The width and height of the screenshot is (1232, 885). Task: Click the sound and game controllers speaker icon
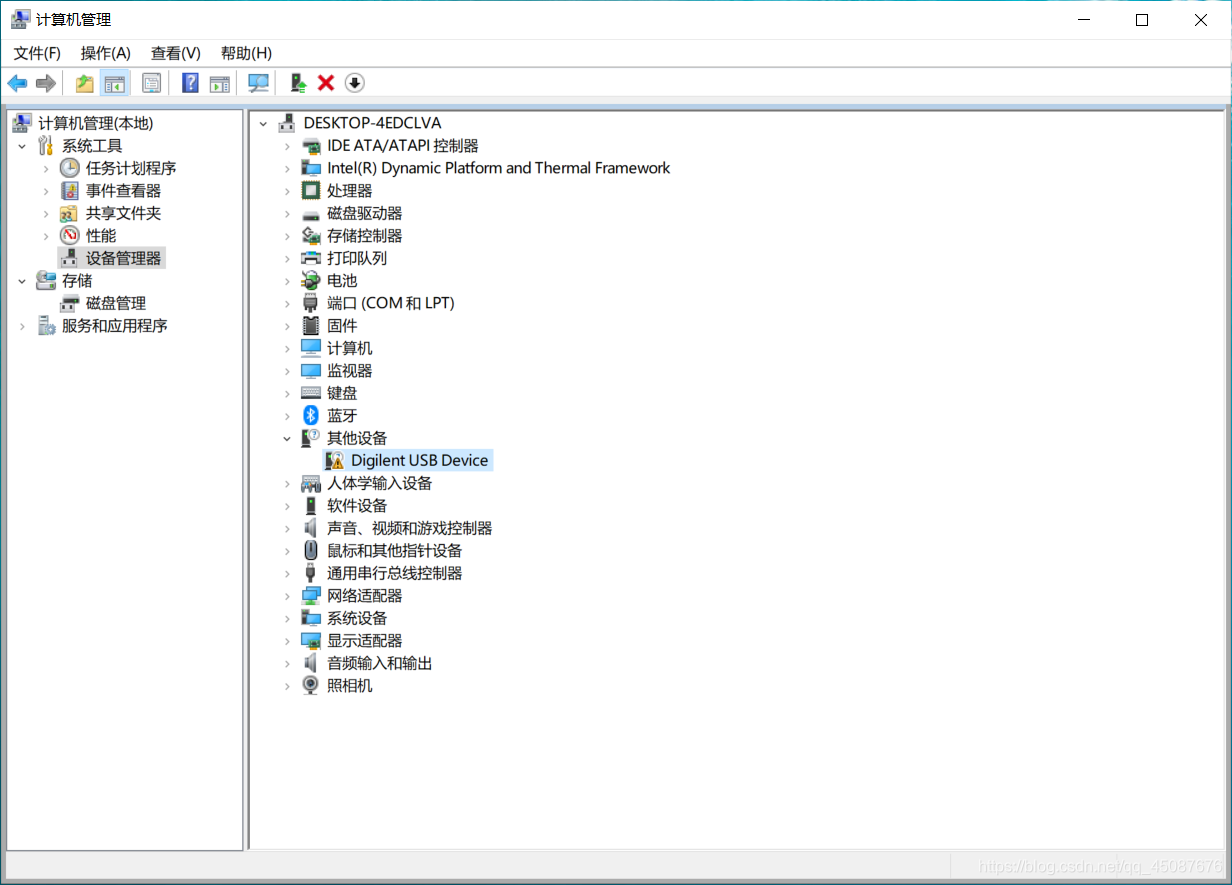pyautogui.click(x=311, y=528)
